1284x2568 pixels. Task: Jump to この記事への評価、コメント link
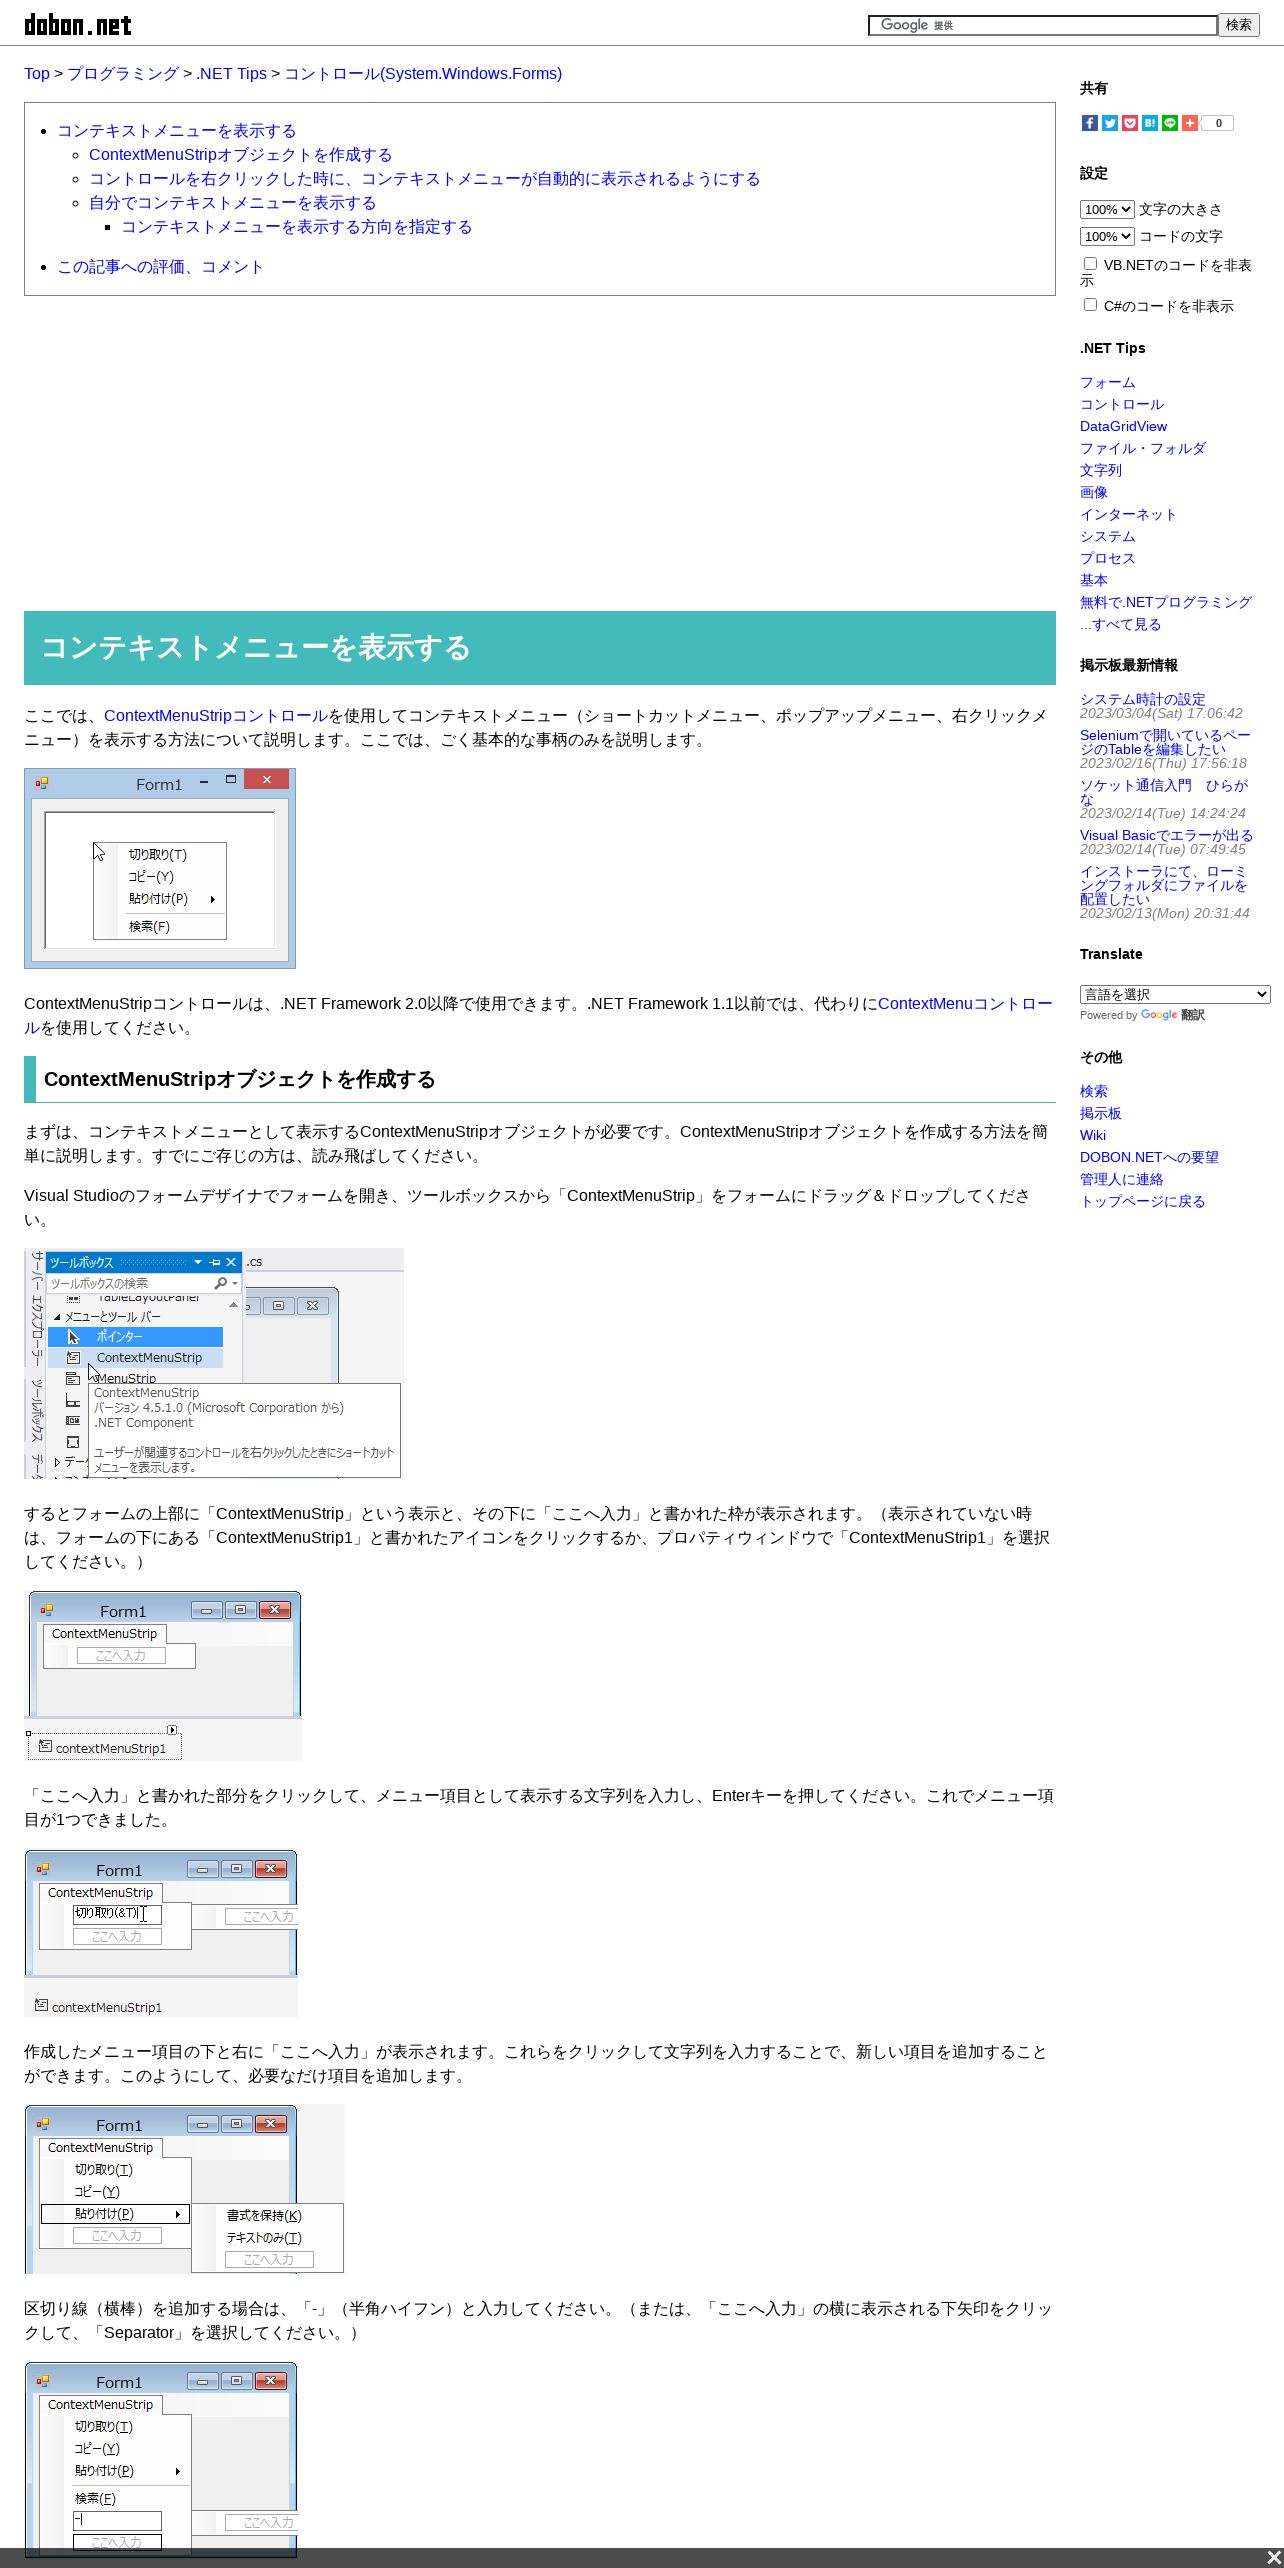pos(160,267)
